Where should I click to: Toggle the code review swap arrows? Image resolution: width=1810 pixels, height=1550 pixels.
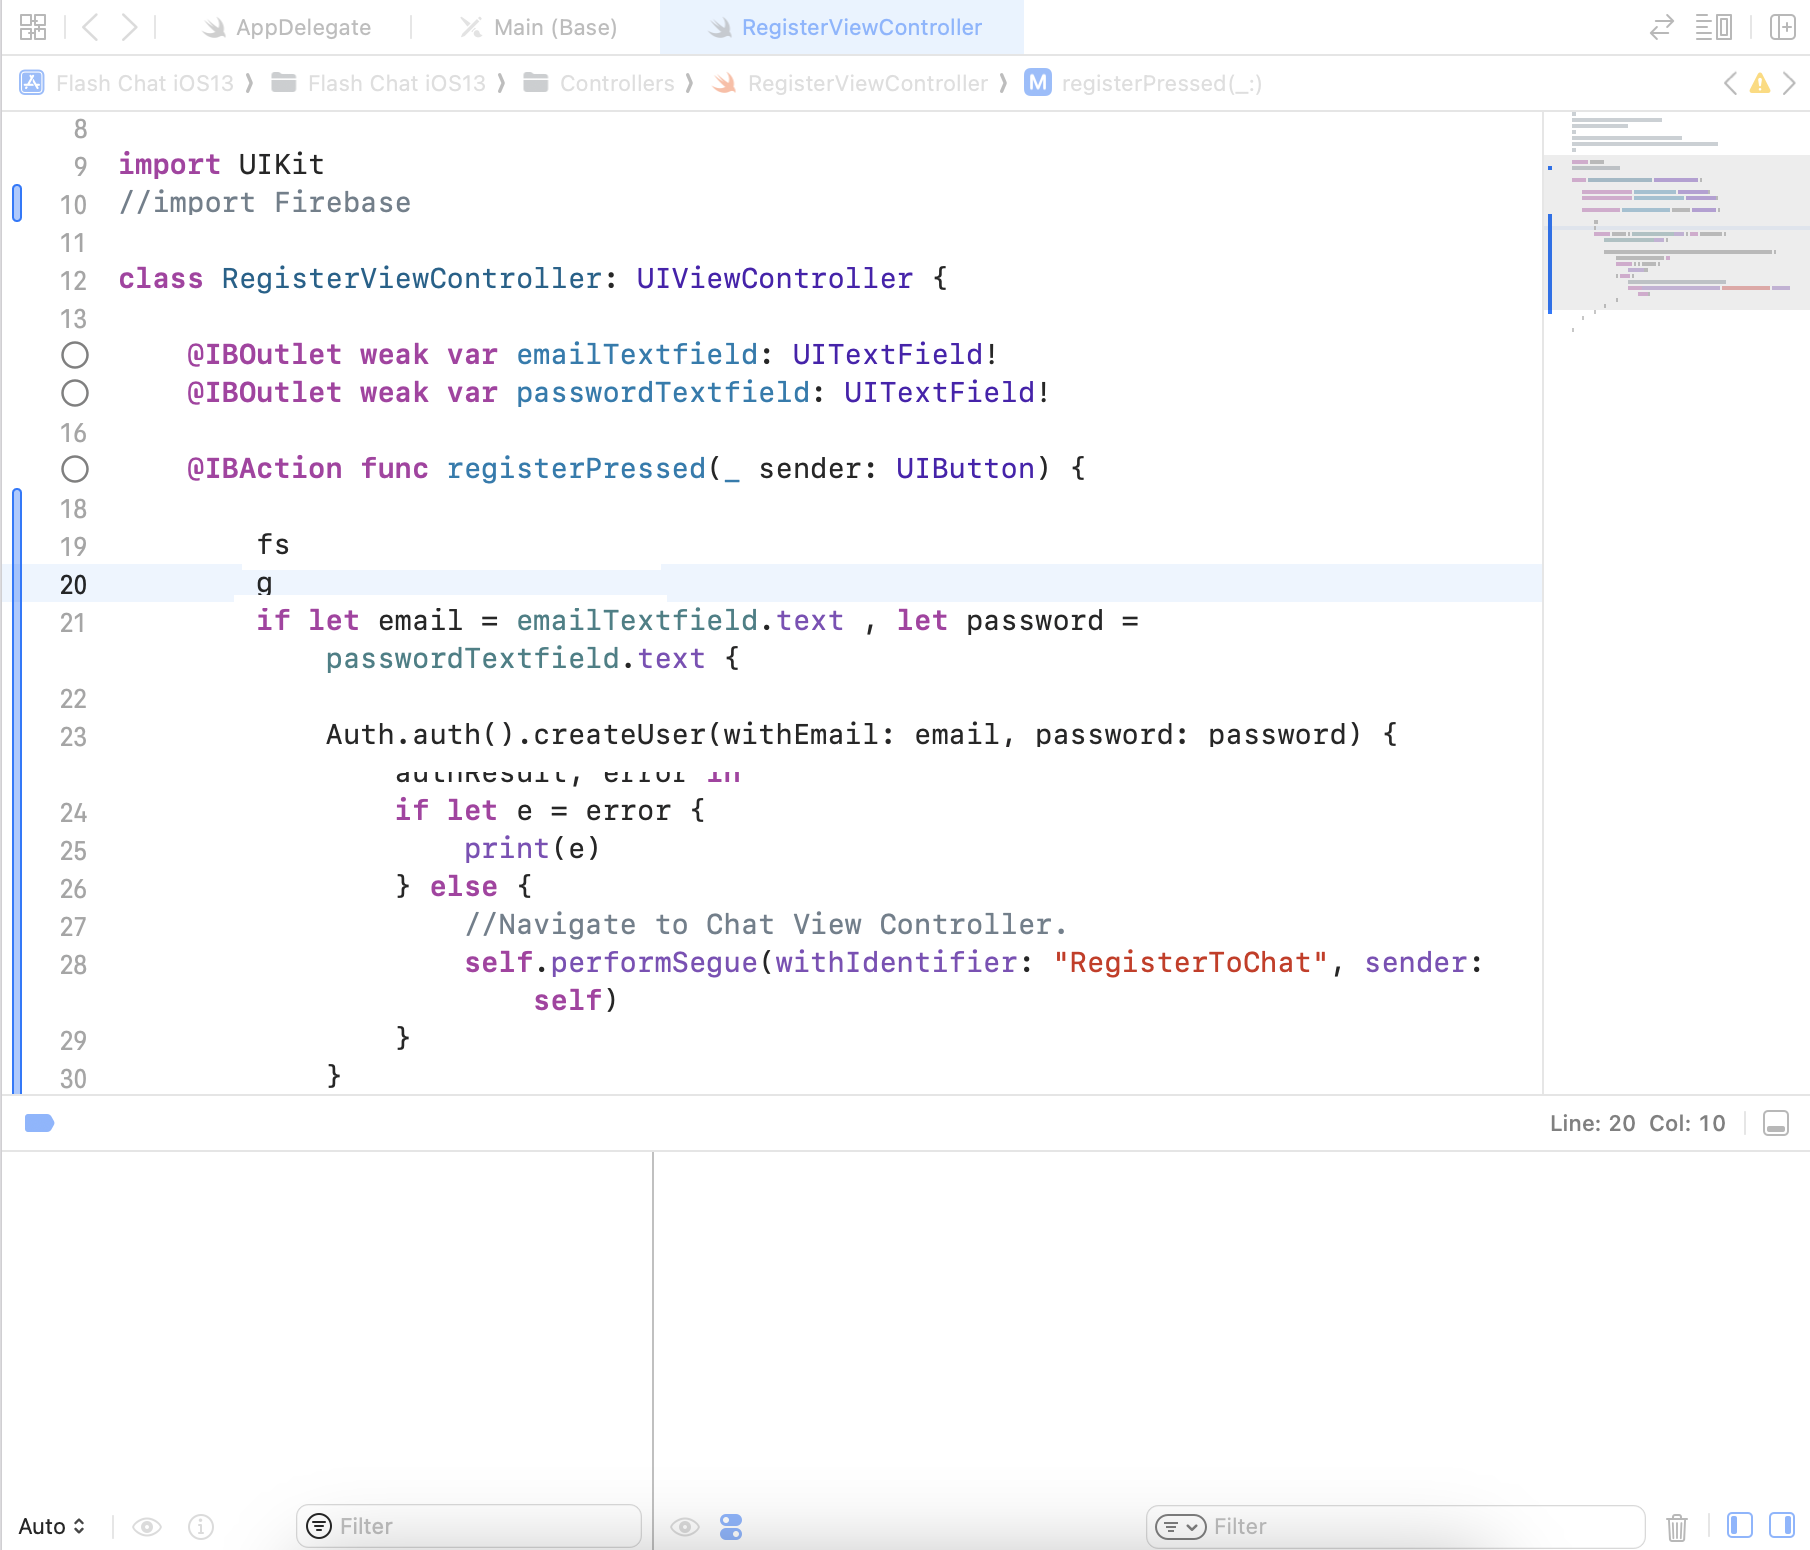[1661, 27]
